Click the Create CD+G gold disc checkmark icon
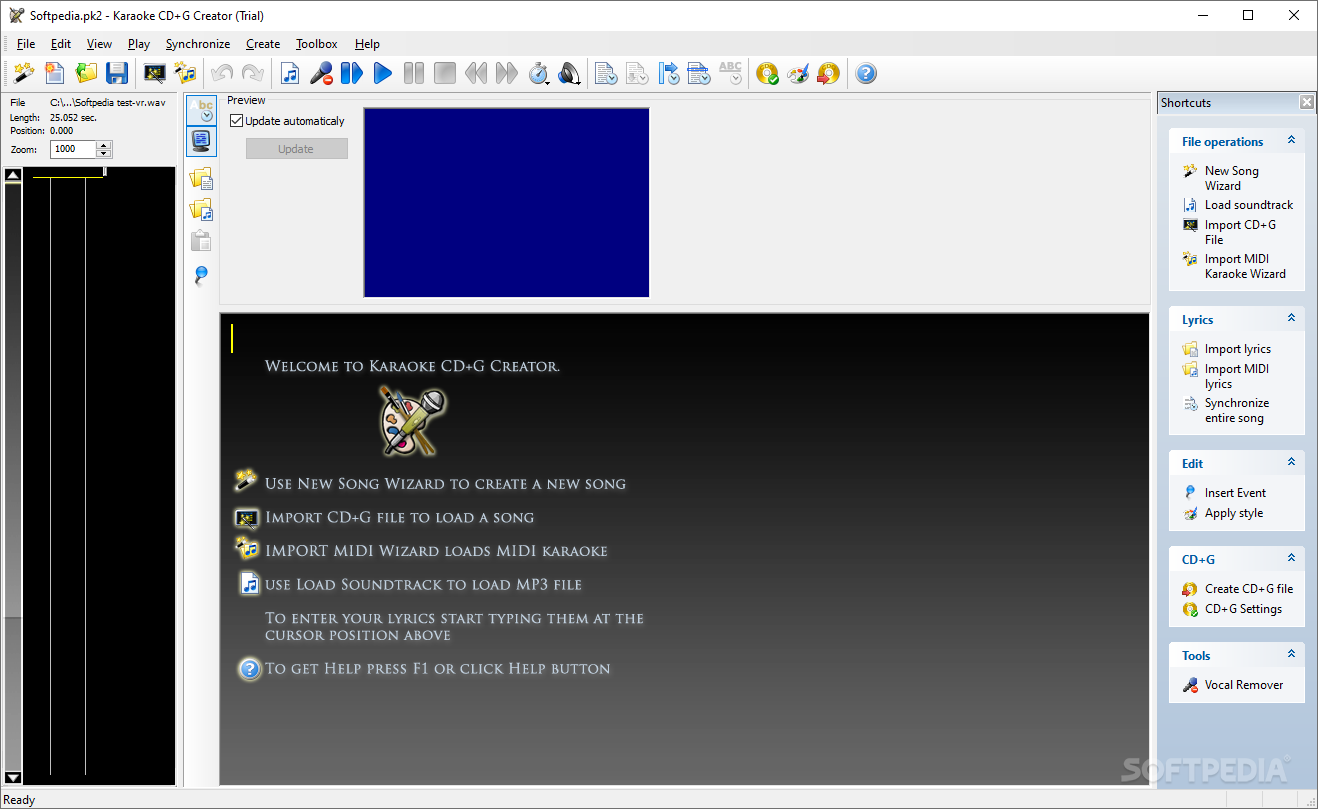Image resolution: width=1318 pixels, height=809 pixels. [x=767, y=73]
